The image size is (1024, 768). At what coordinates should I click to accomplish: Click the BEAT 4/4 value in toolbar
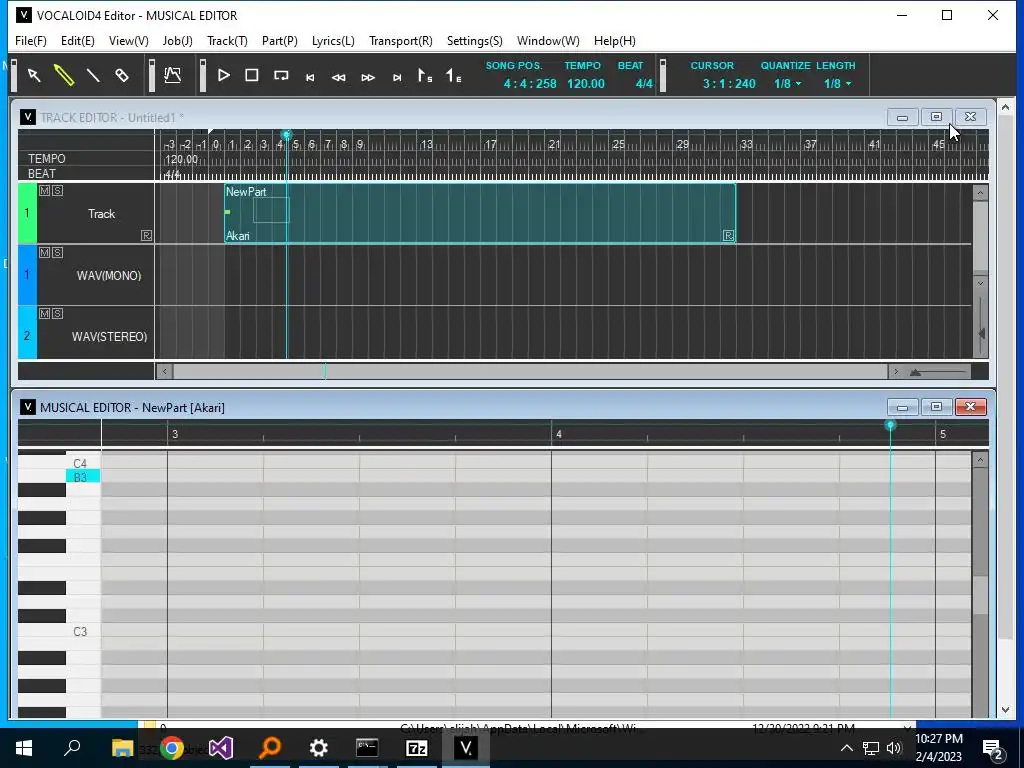(644, 84)
